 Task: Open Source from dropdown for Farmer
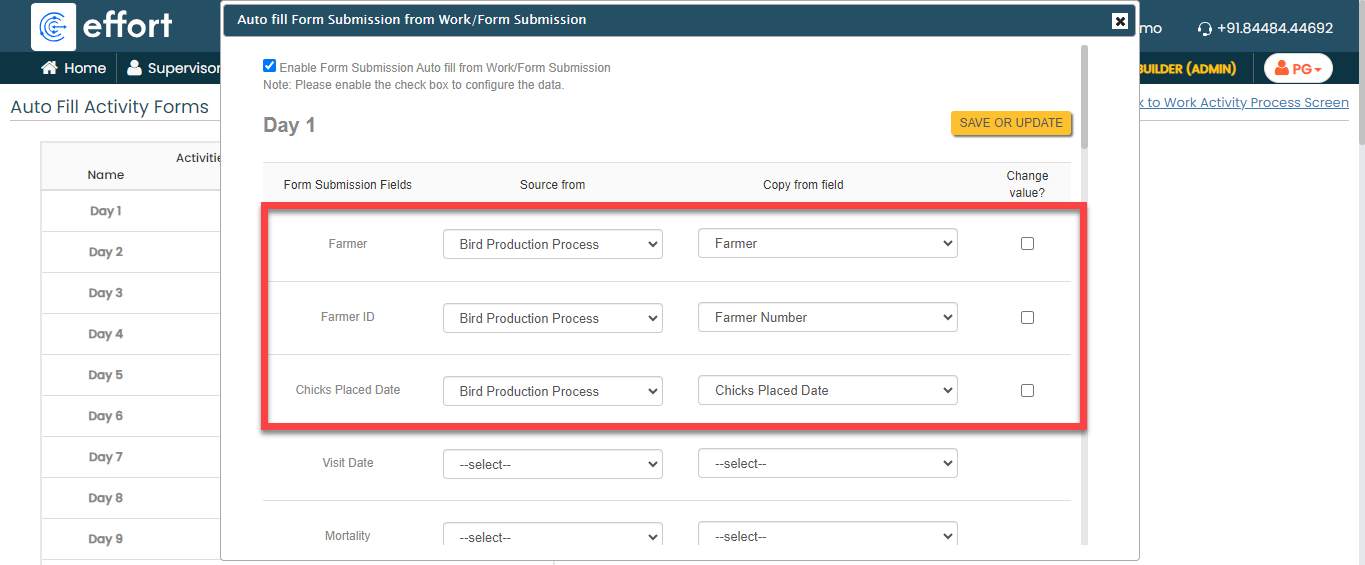point(552,244)
